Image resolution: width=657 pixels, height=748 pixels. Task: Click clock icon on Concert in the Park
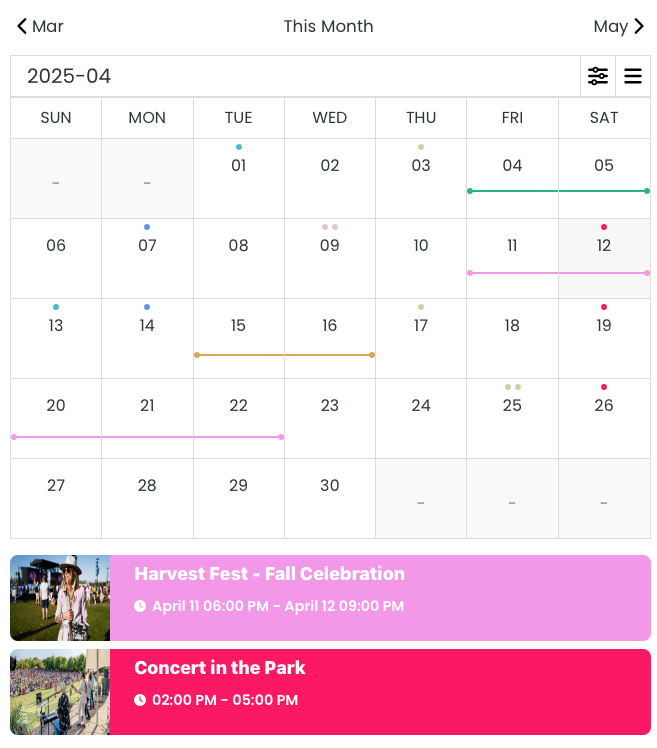click(x=140, y=700)
